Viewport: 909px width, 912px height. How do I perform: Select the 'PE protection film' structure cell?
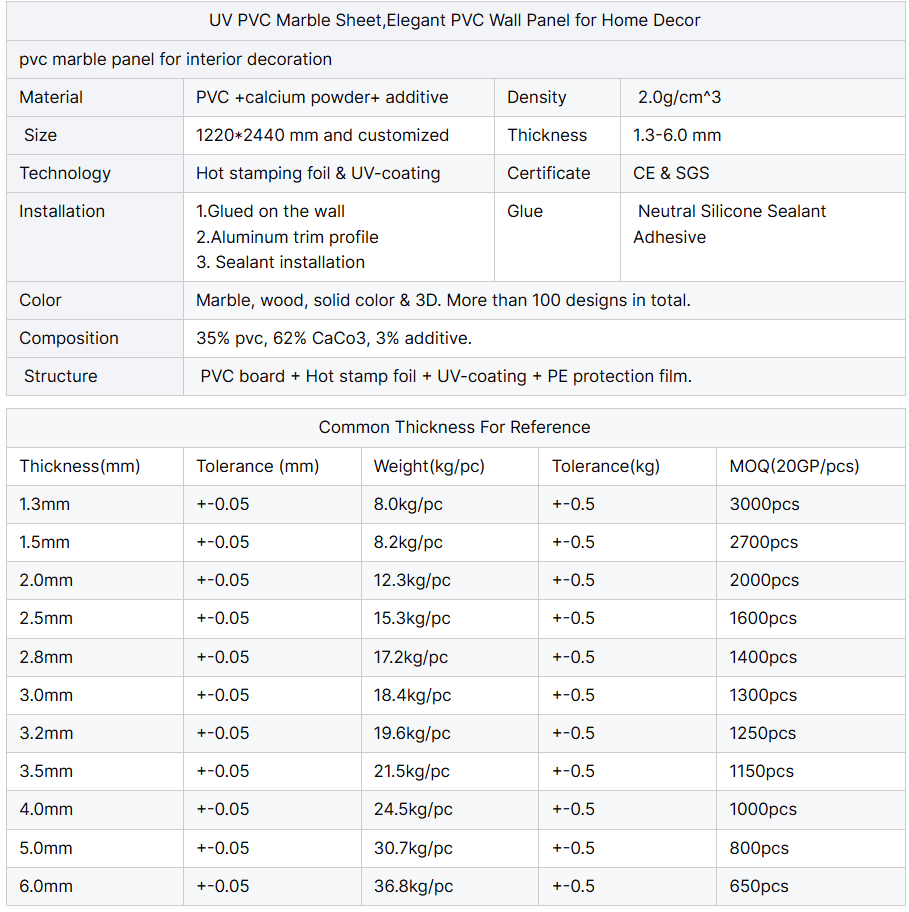coord(446,376)
